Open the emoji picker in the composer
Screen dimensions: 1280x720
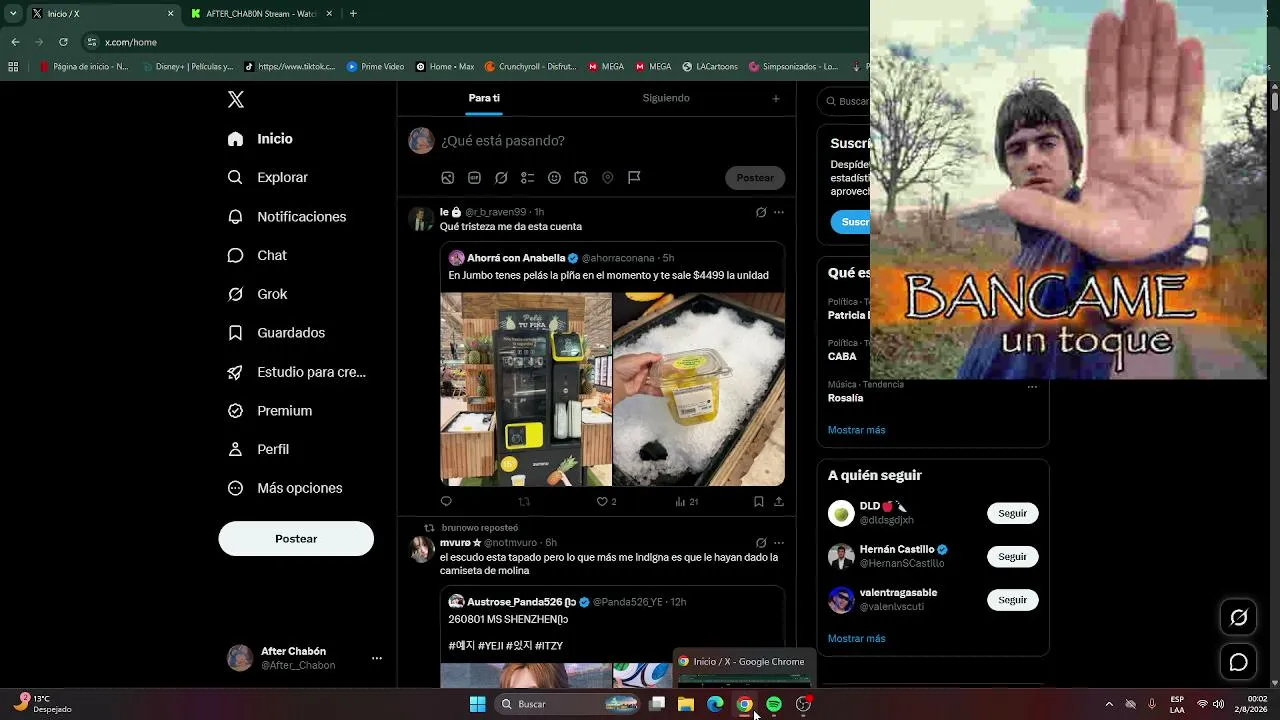554,178
